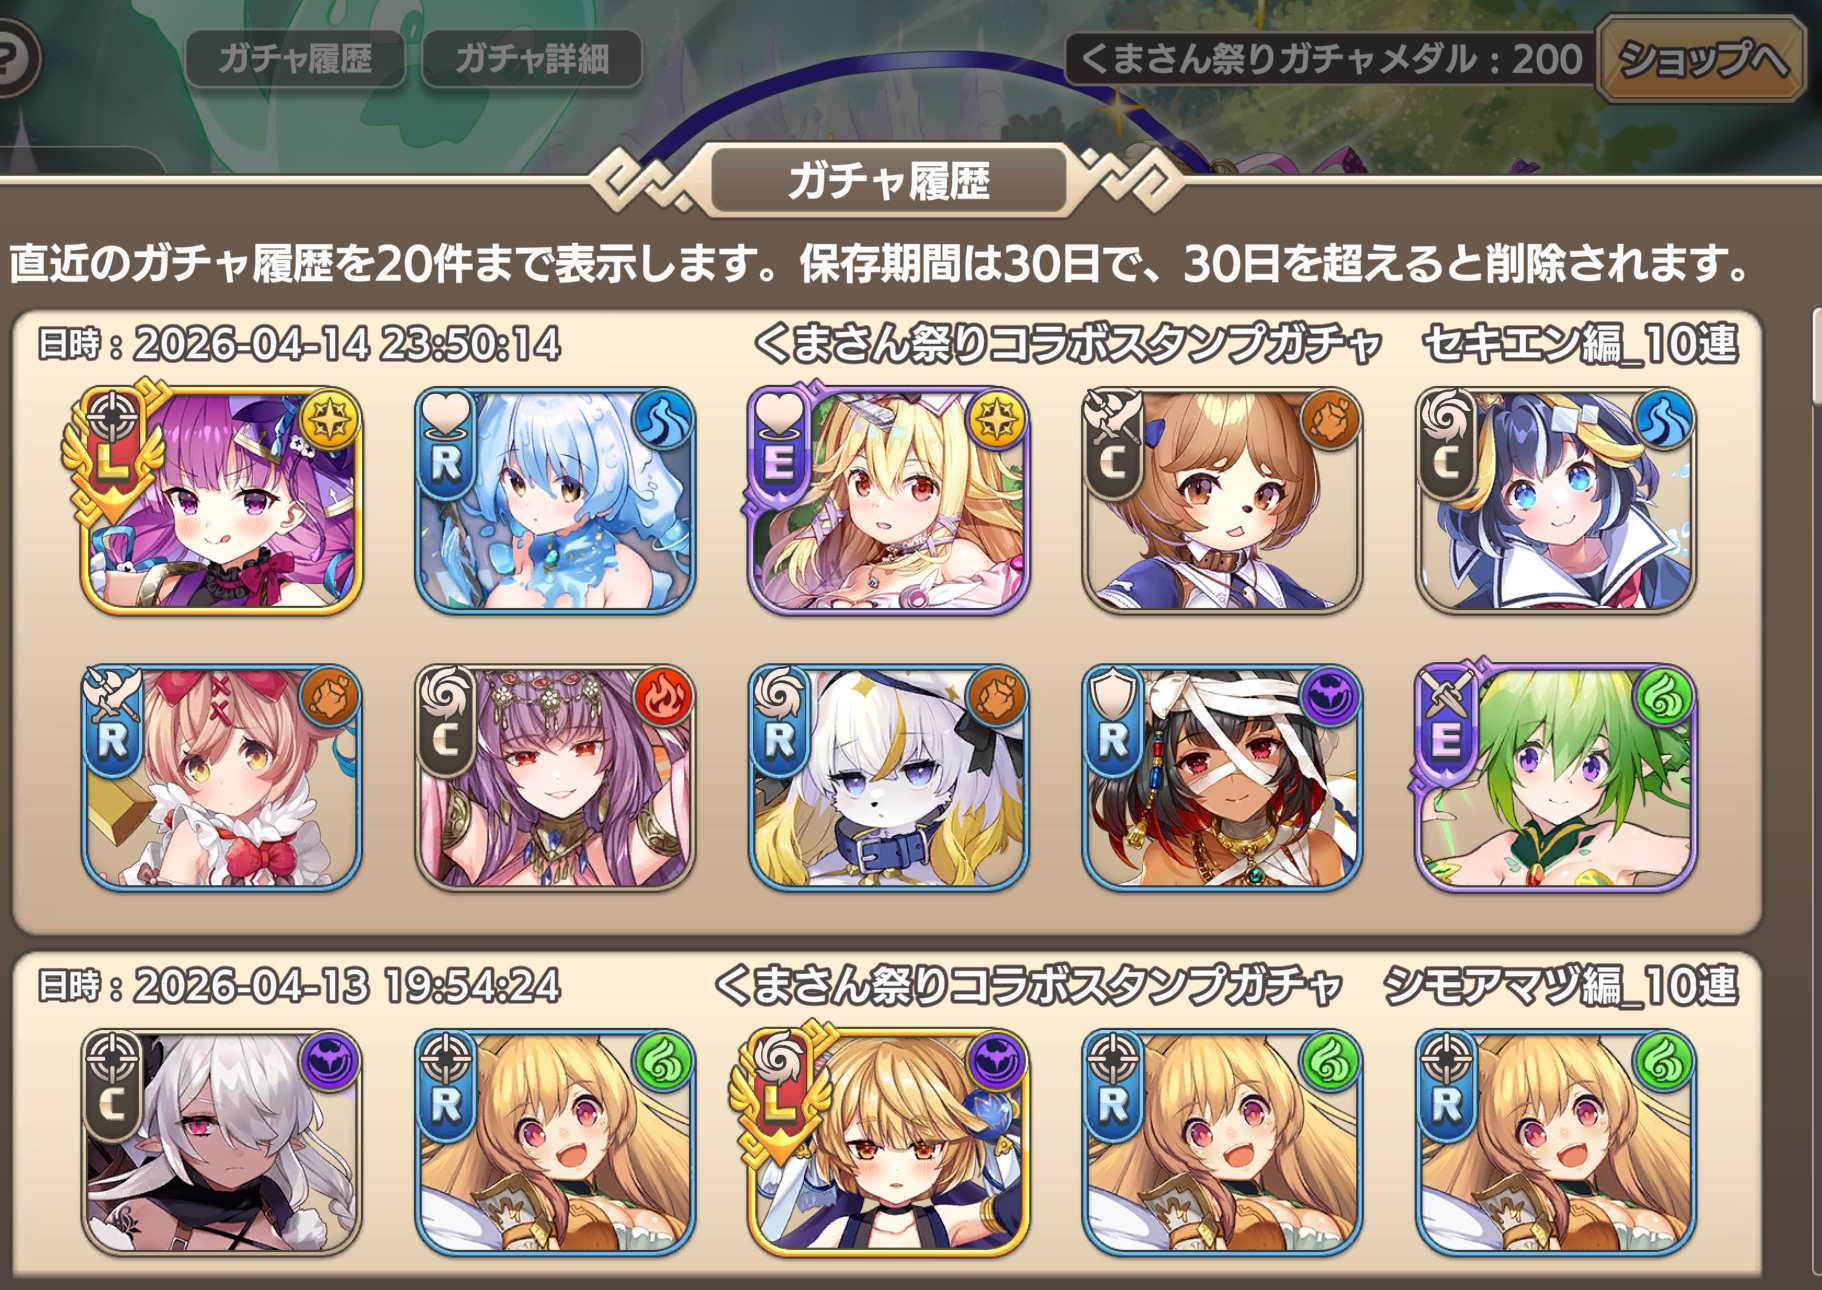Select the white-haired dark elf C card

point(221,1143)
